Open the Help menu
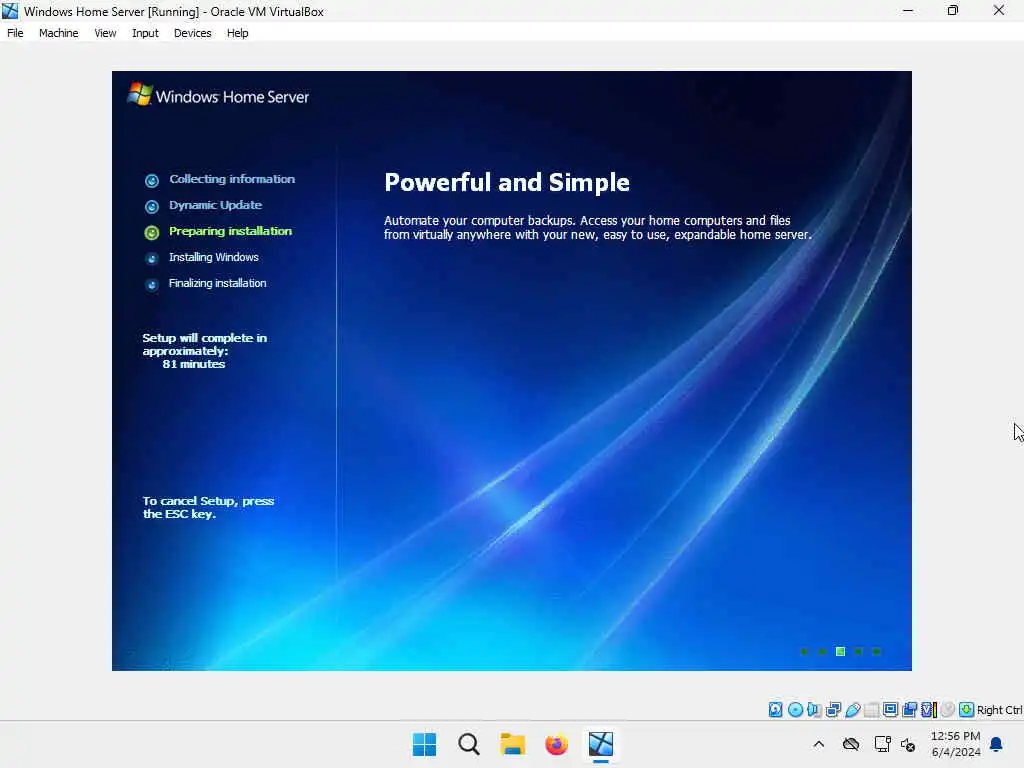The image size is (1024, 768). (238, 33)
